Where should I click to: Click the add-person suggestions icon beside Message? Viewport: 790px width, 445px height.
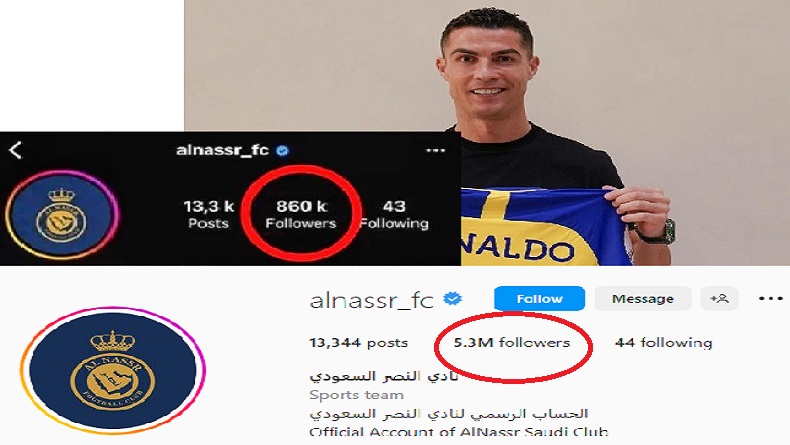719,299
